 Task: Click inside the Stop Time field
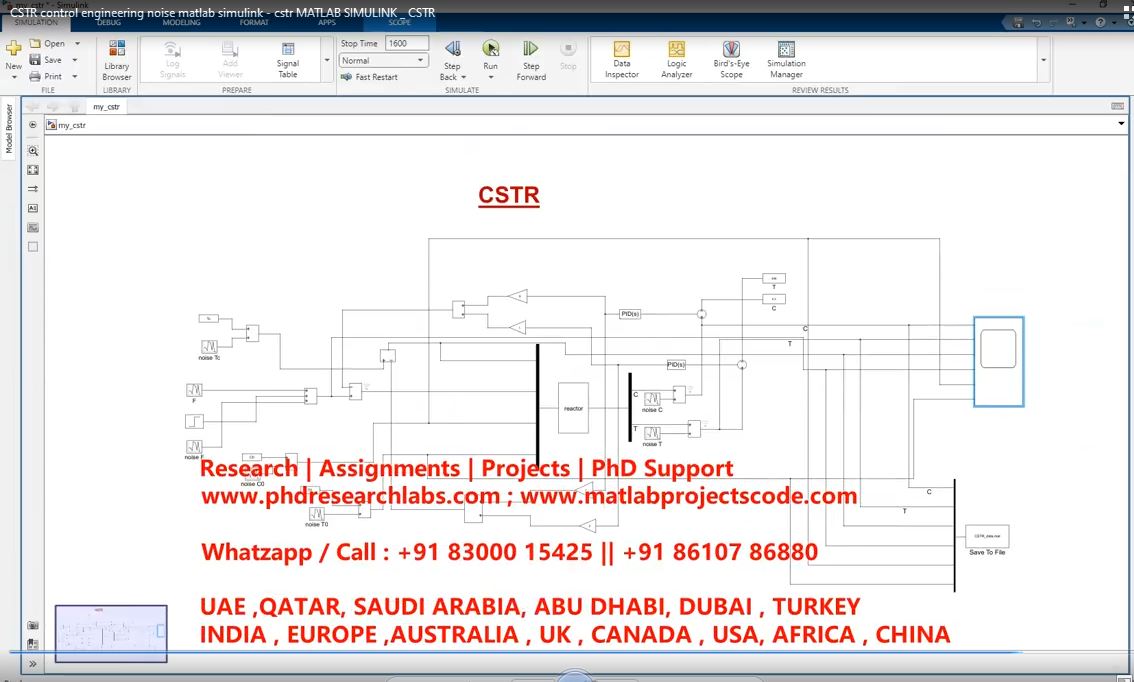tap(407, 43)
